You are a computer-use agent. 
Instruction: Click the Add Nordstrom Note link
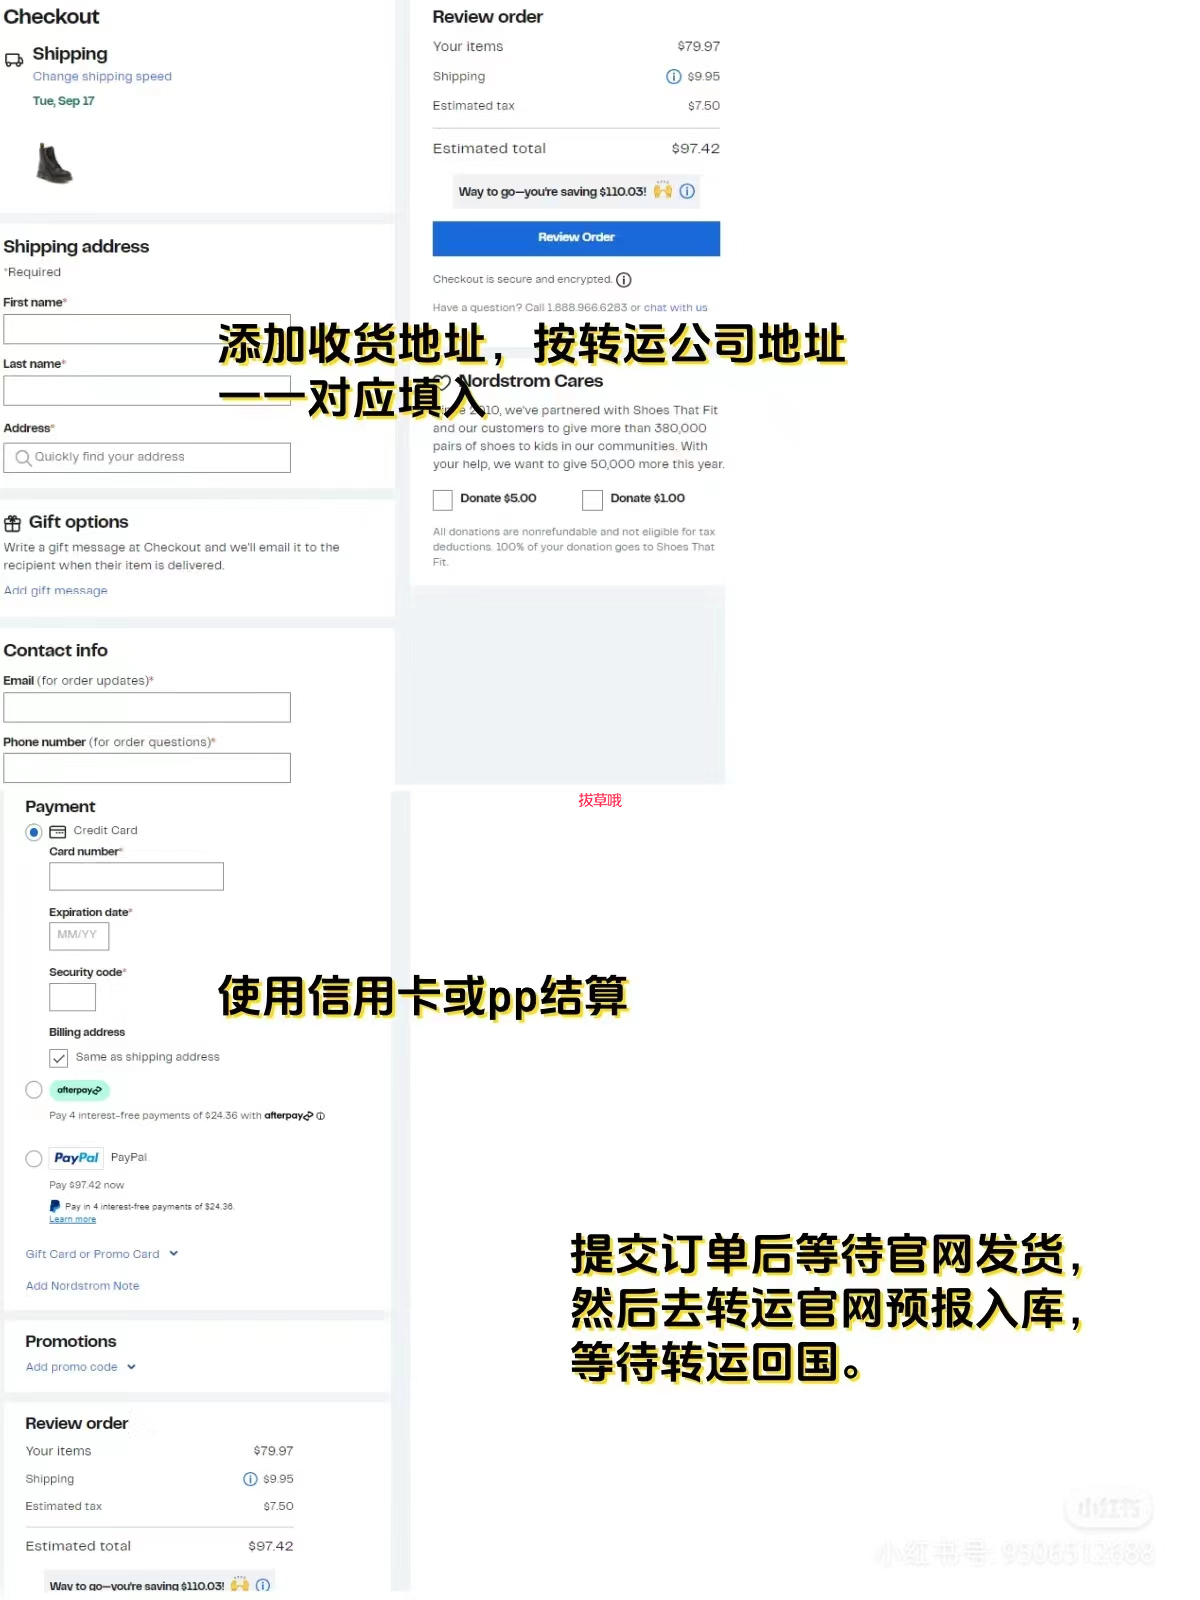(83, 1286)
